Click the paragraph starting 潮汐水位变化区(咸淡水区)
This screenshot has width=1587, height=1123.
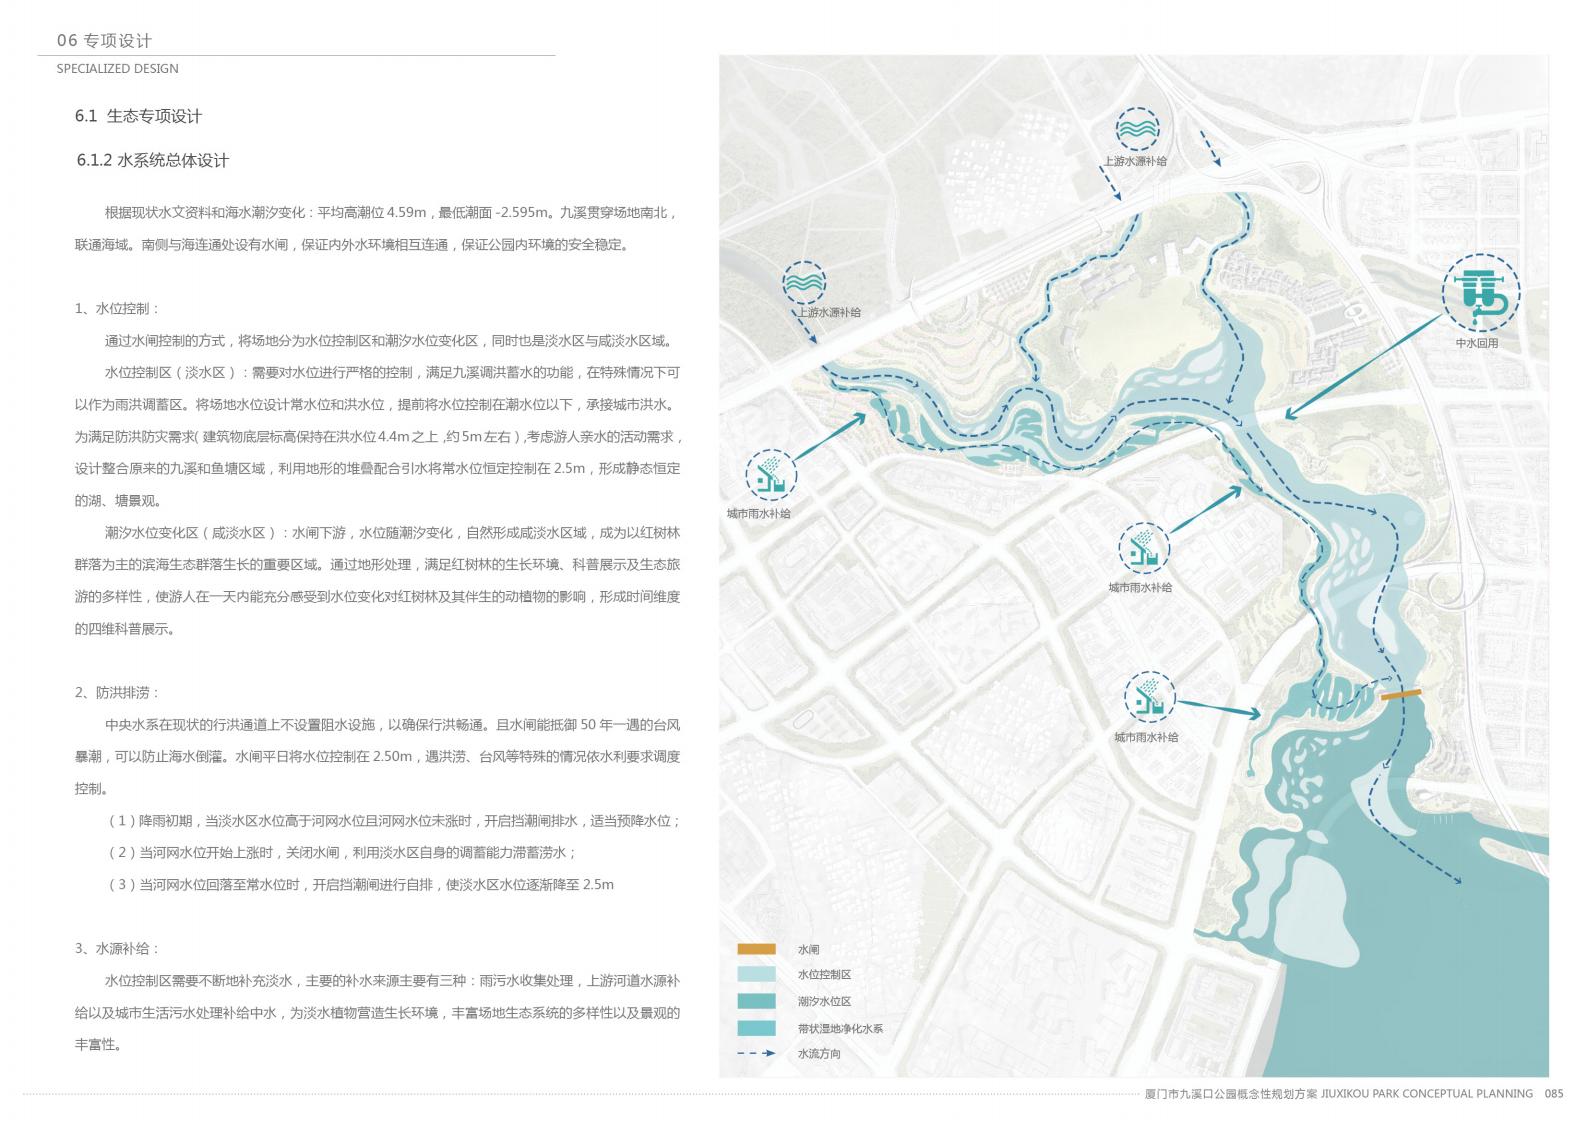click(x=378, y=581)
